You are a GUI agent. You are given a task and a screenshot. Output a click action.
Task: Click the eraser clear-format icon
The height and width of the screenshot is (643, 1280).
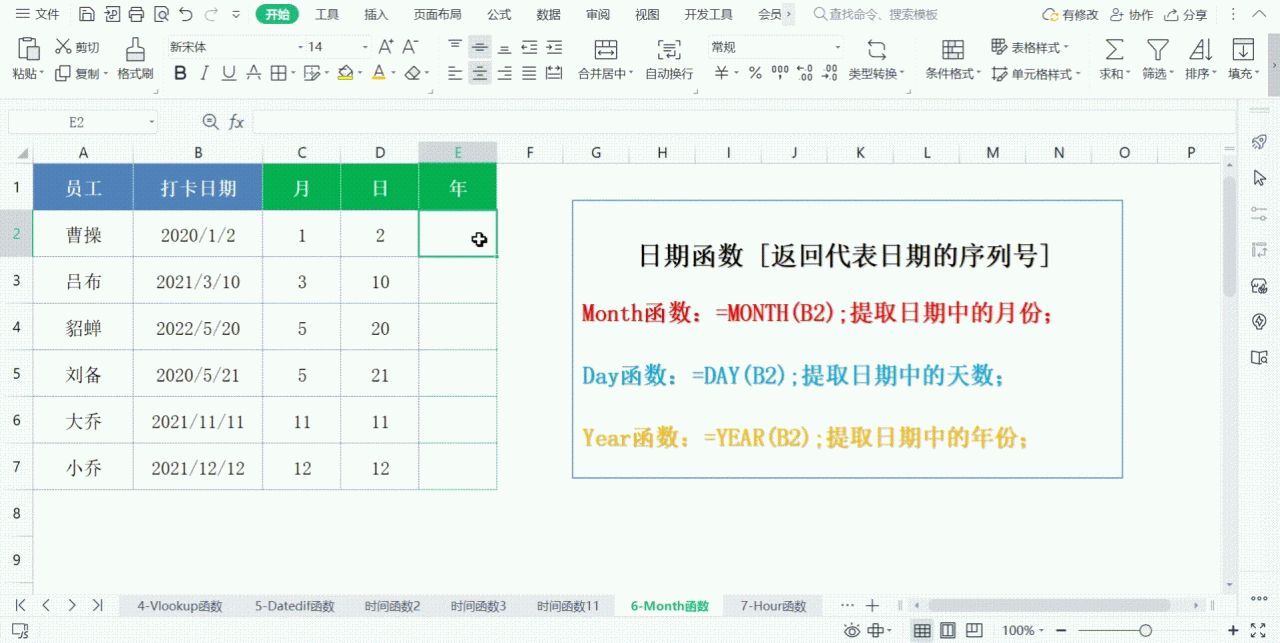(x=413, y=72)
